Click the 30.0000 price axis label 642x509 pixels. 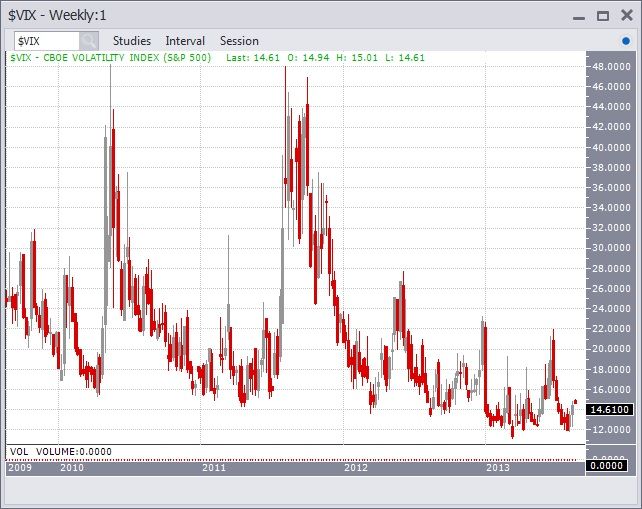(611, 248)
